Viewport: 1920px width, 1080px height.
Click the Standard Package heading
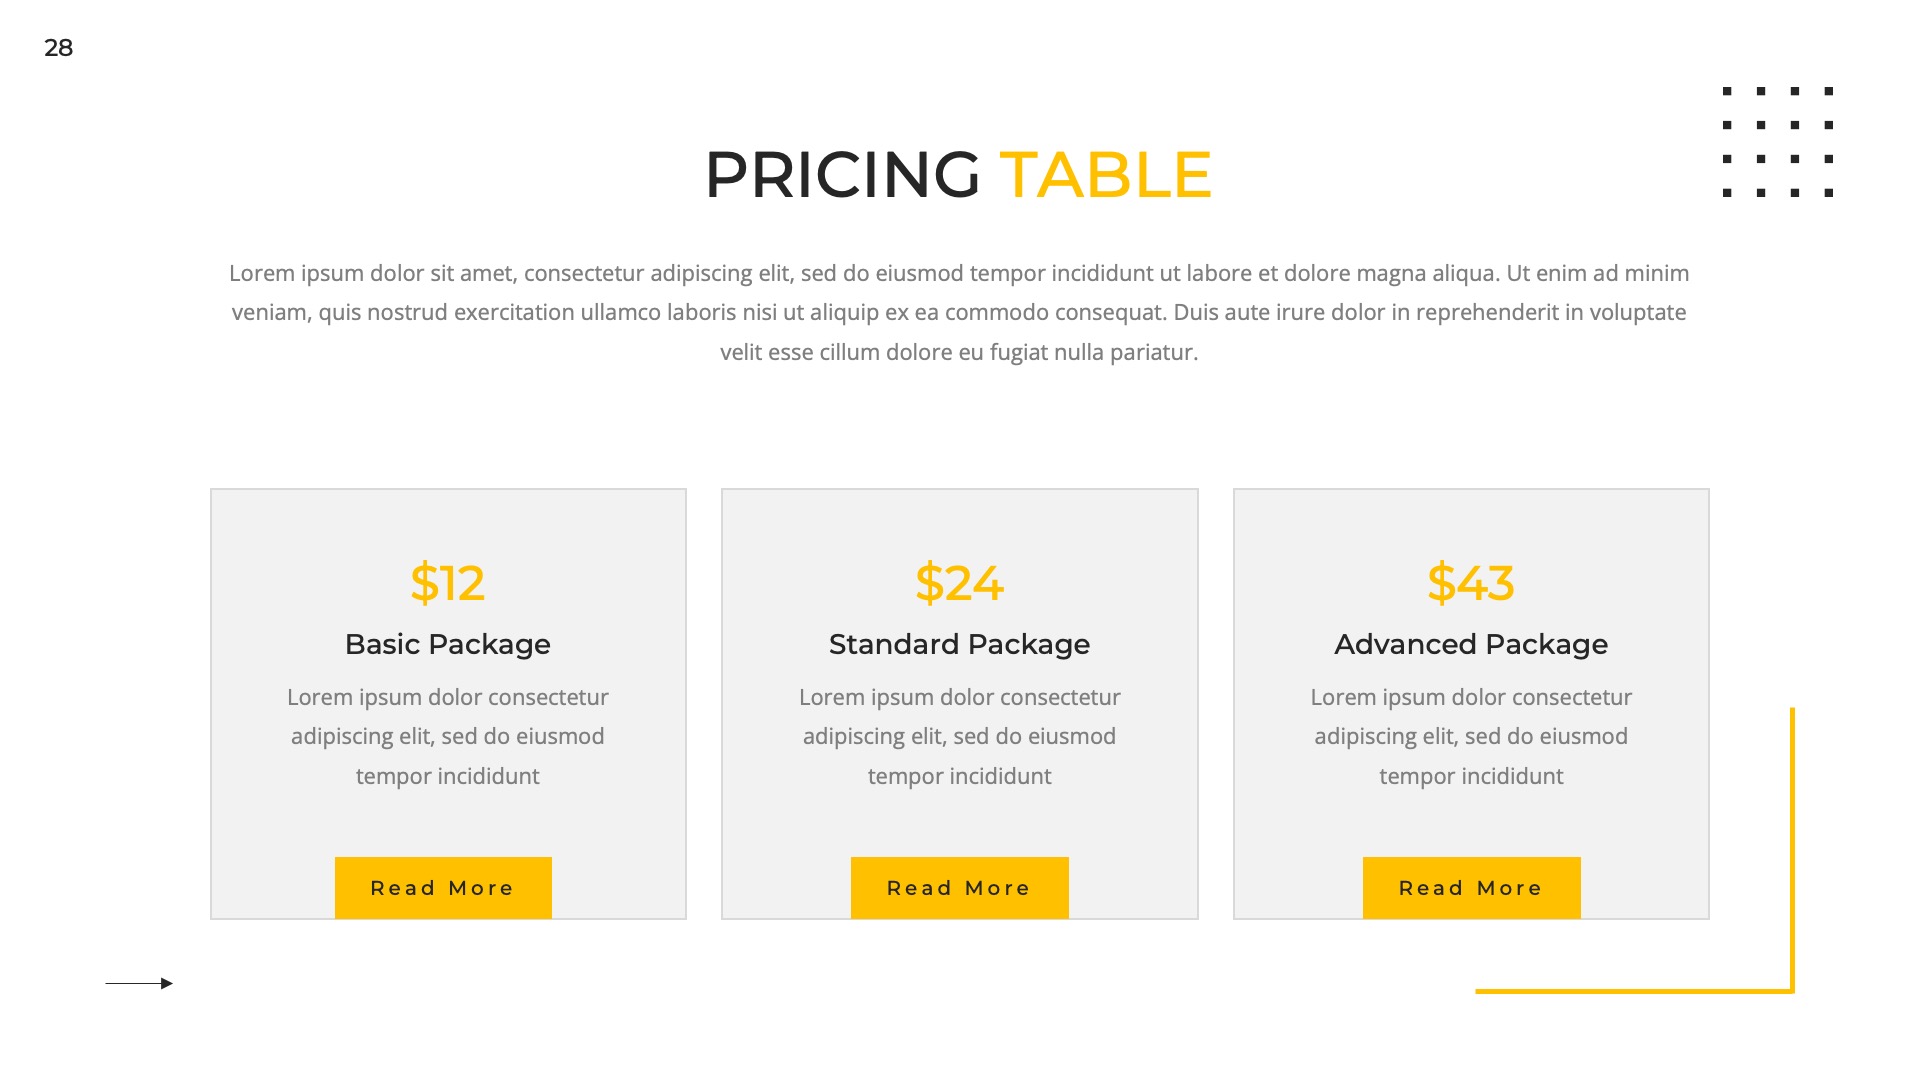(959, 644)
